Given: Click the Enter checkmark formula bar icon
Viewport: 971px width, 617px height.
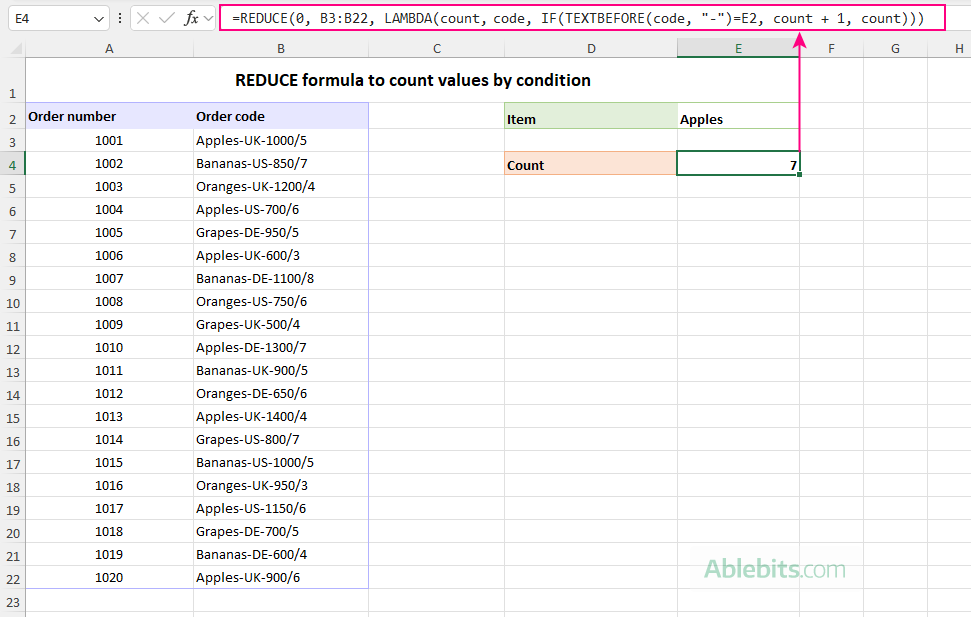Looking at the screenshot, I should (x=167, y=19).
